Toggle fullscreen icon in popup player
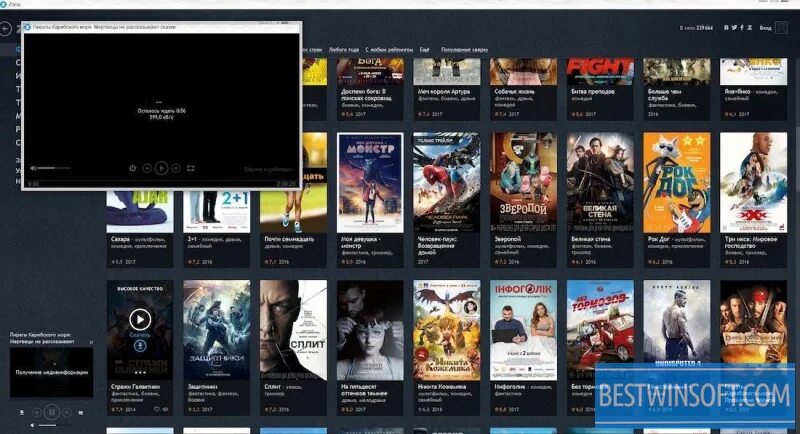The image size is (800, 434). (x=190, y=168)
